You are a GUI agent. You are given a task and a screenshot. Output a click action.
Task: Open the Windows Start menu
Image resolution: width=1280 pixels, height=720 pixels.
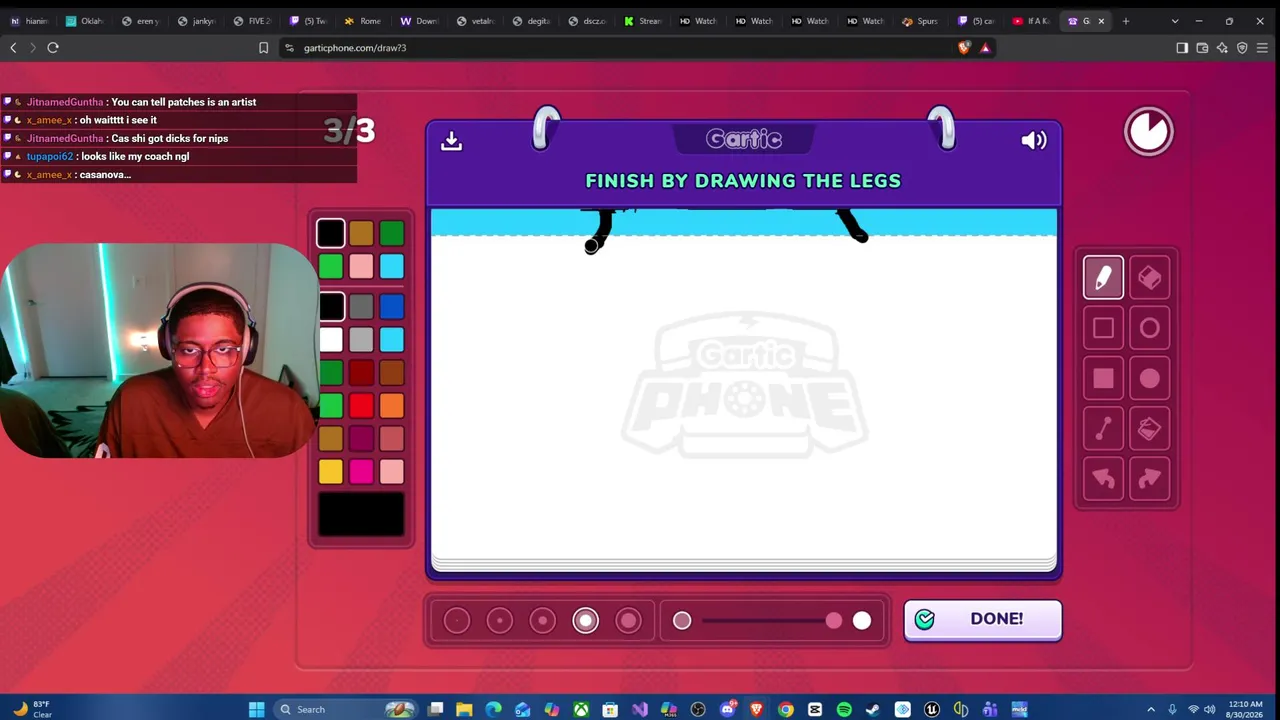[x=256, y=710]
